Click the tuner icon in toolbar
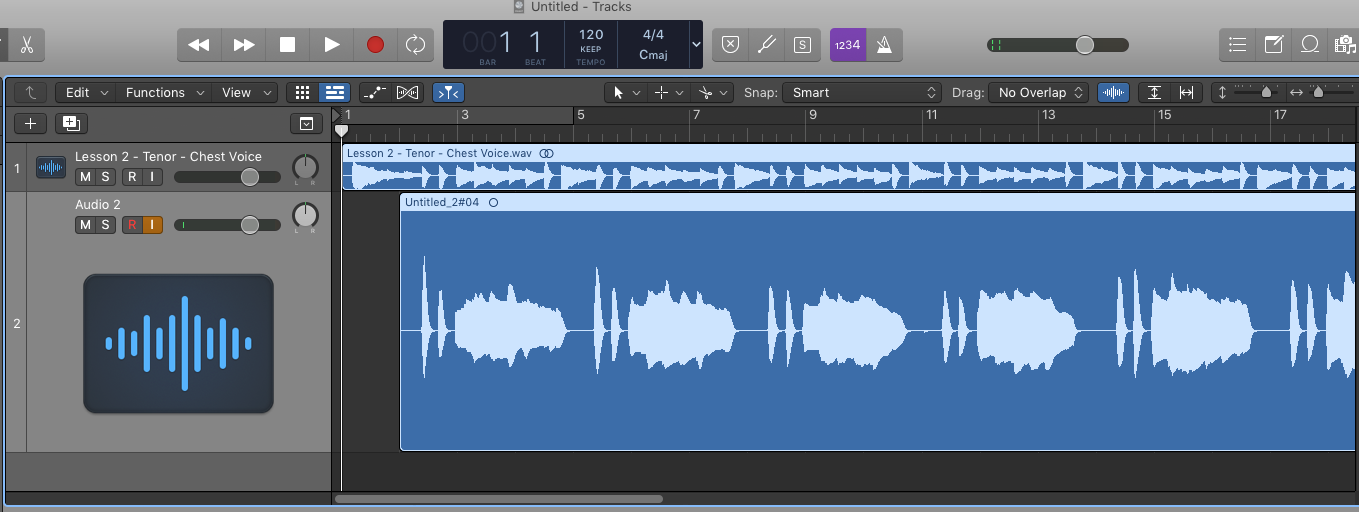The height and width of the screenshot is (512, 1359). click(766, 45)
